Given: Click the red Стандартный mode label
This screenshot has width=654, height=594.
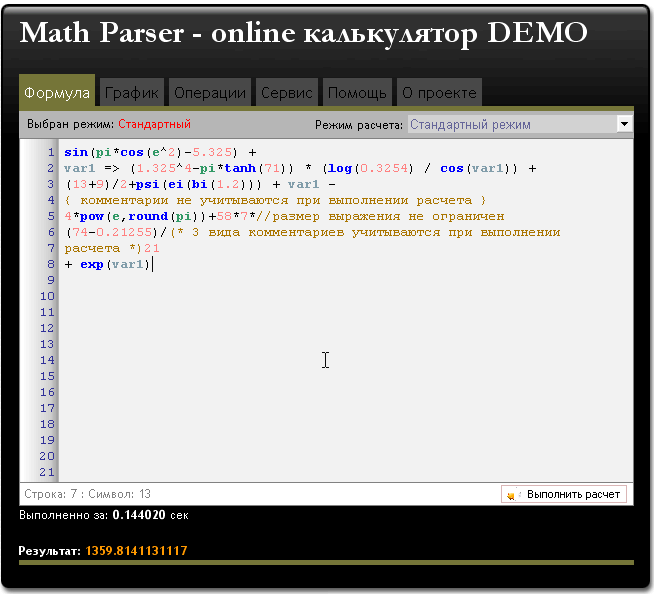Looking at the screenshot, I should (x=154, y=125).
